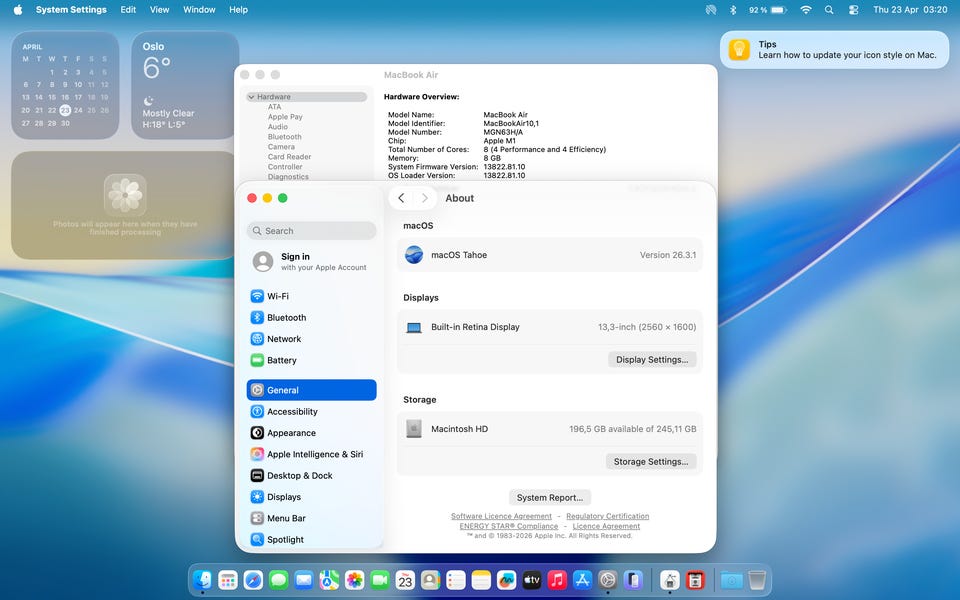The image size is (960, 600).
Task: Open Reminders from the Dock
Action: (x=456, y=579)
